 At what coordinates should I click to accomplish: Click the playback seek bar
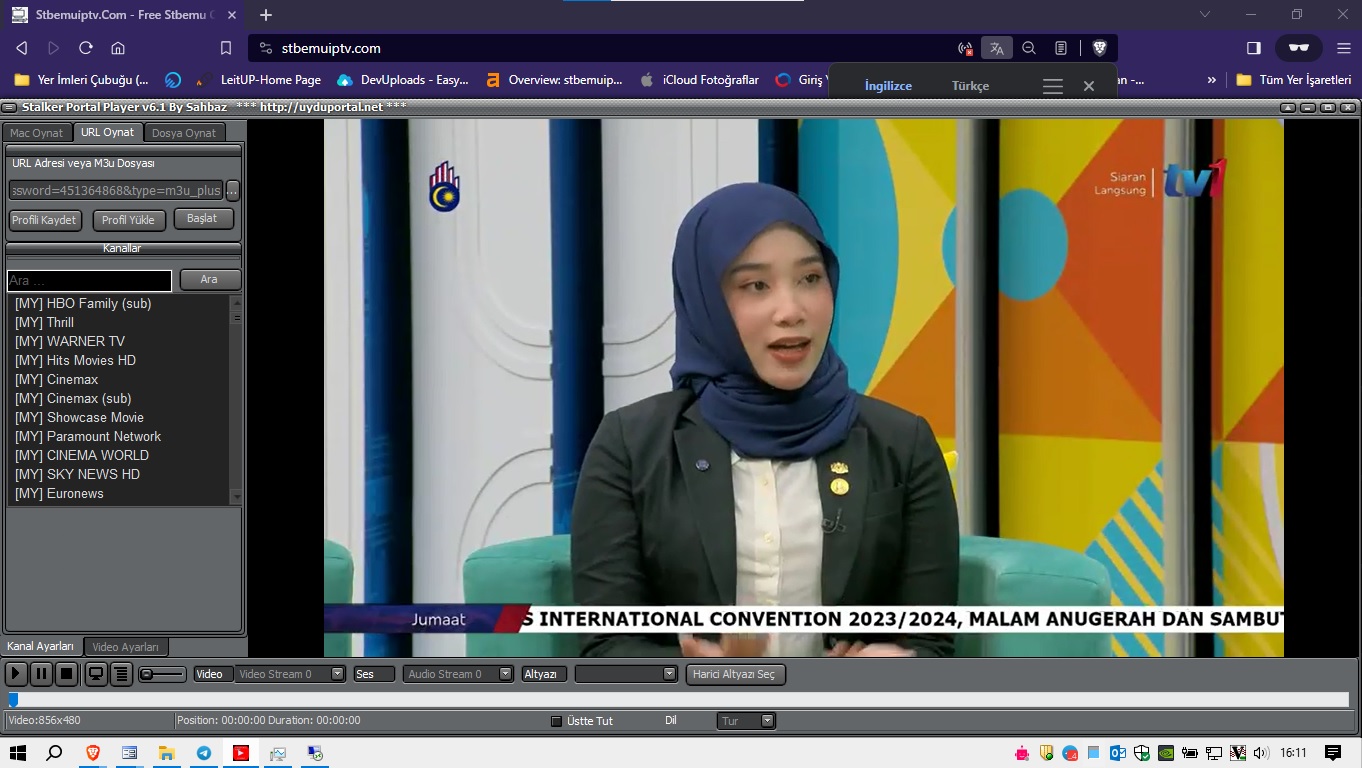[678, 700]
